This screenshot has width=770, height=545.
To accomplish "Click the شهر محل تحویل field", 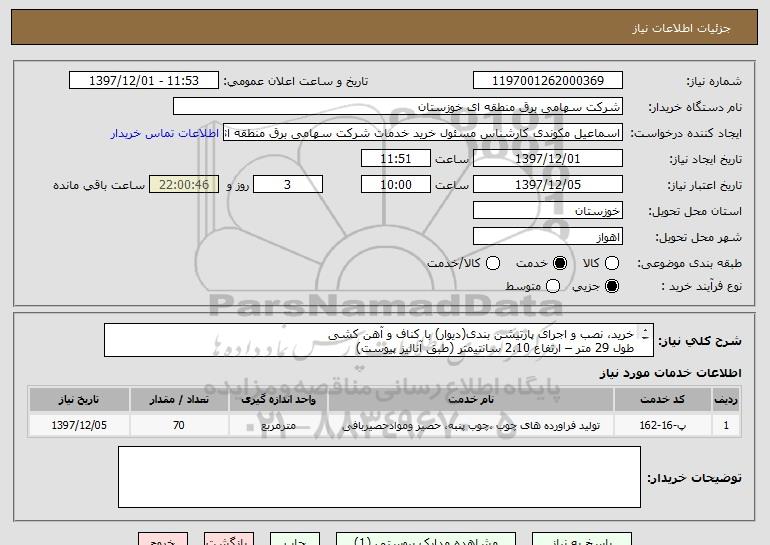I will click(546, 236).
